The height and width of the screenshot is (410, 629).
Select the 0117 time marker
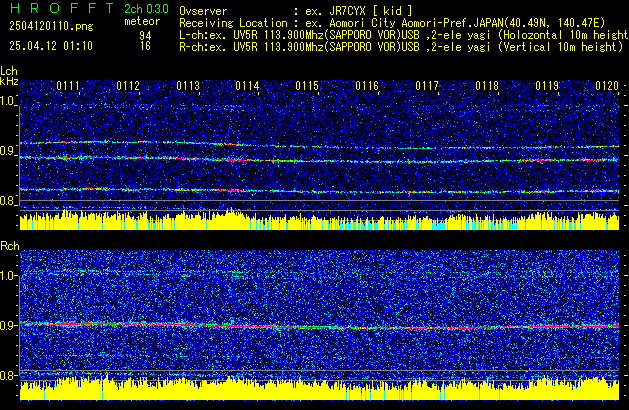click(427, 86)
